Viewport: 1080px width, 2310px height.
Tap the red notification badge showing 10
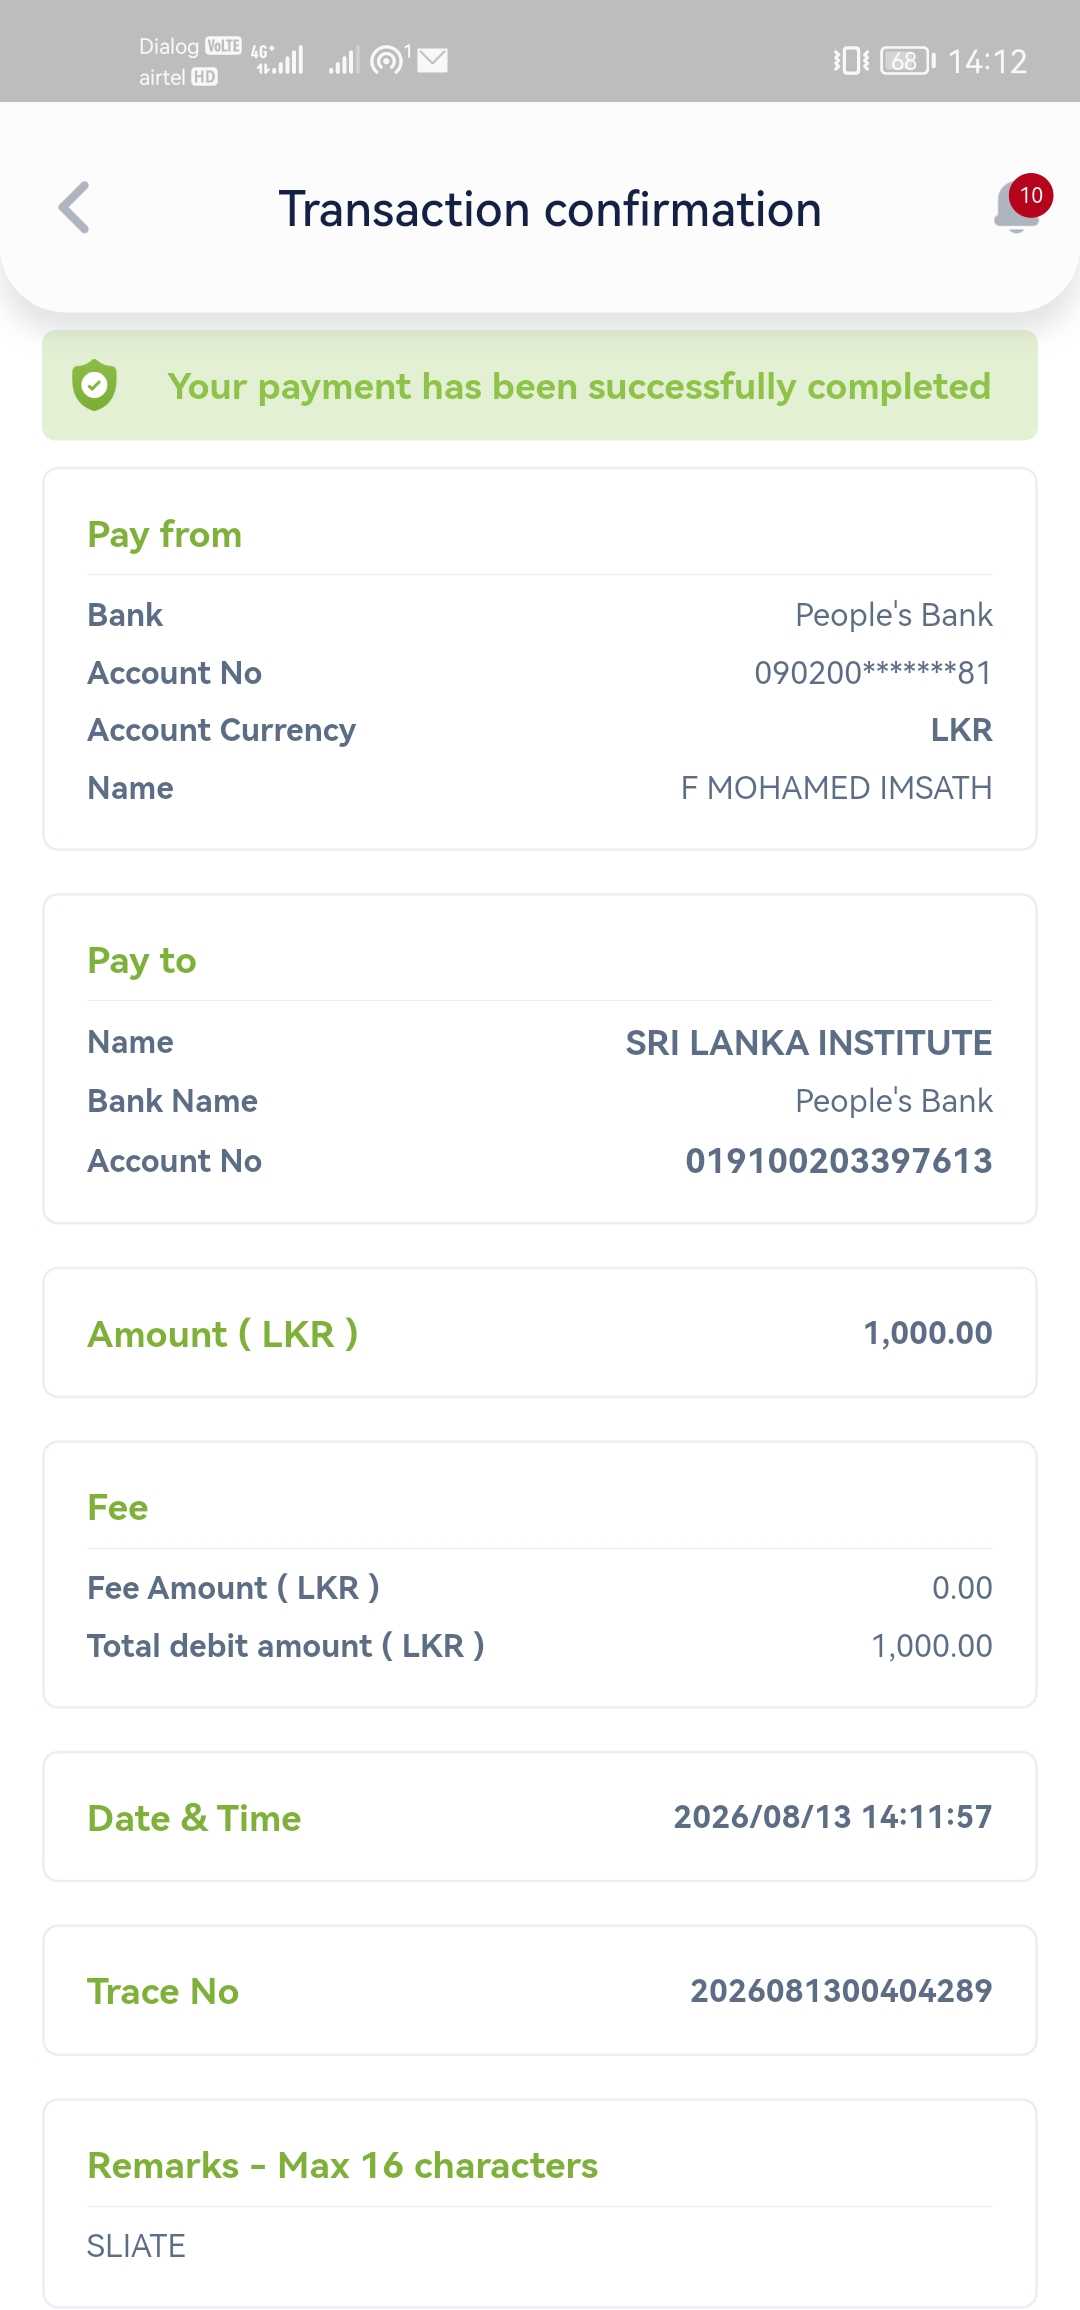1031,195
